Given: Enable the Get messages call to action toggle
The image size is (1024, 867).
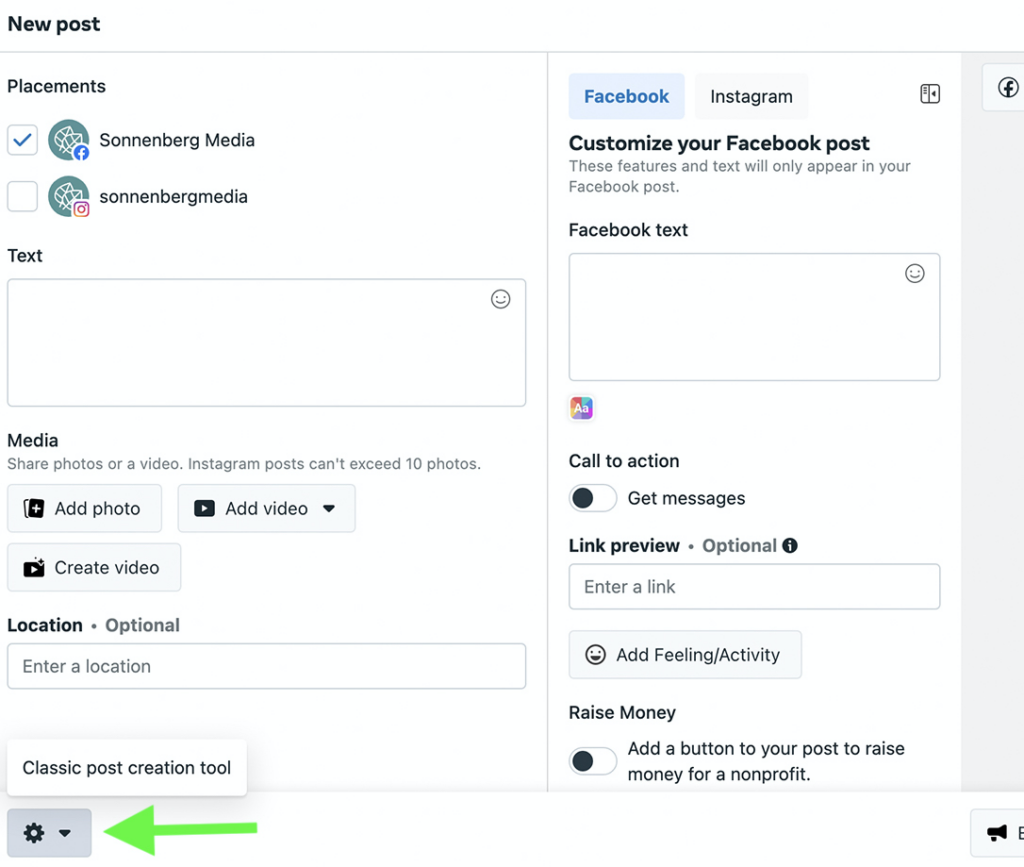Looking at the screenshot, I should [592, 498].
